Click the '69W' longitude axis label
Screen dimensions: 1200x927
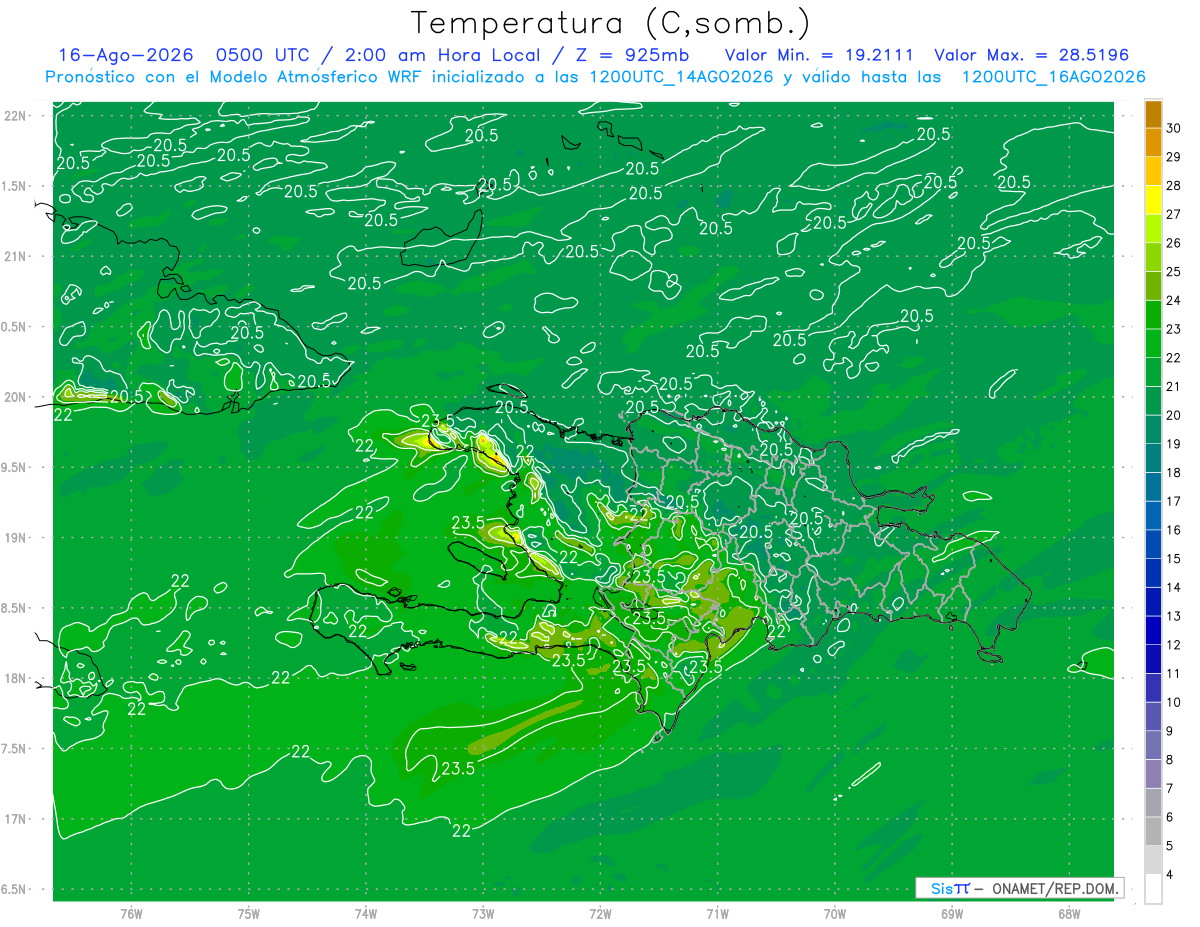(952, 914)
